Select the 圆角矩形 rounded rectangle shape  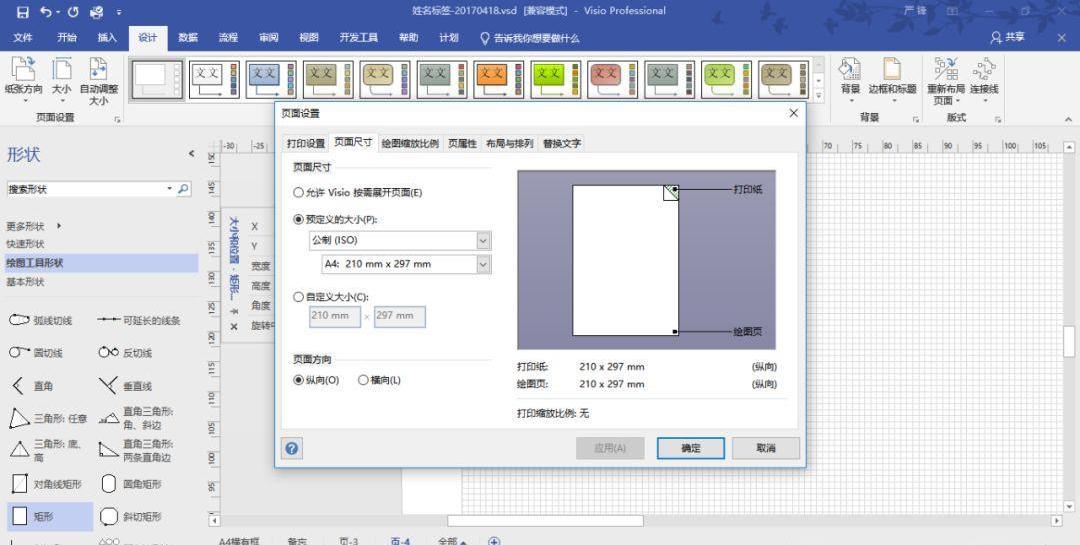tap(110, 484)
